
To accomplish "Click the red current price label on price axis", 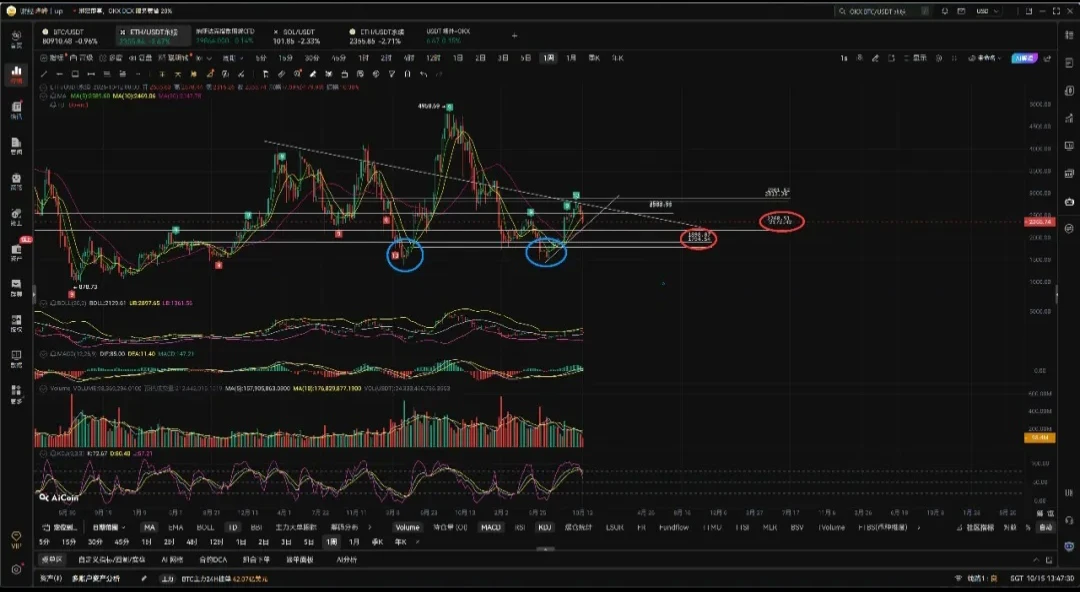I will point(1039,222).
